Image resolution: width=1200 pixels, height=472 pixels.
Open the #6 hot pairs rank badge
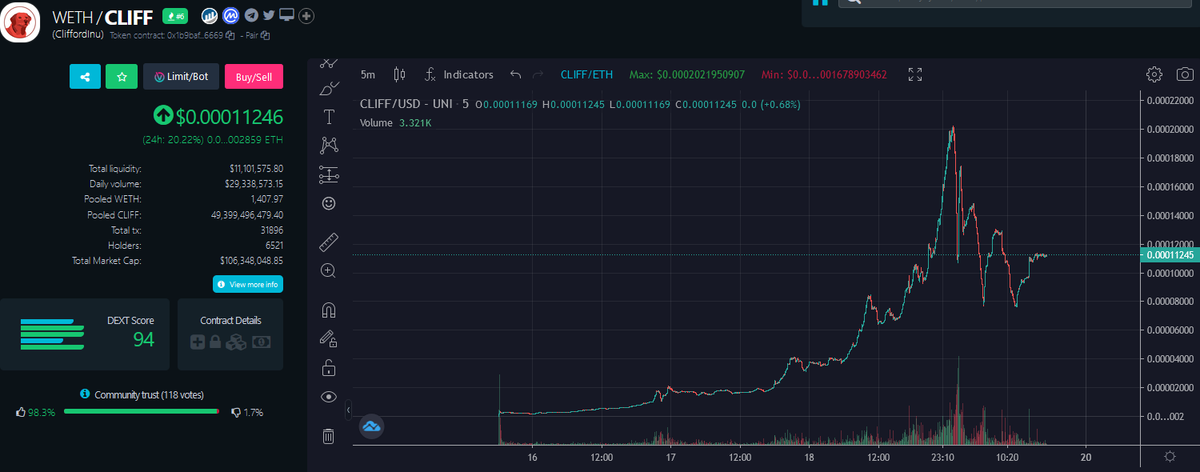[176, 16]
